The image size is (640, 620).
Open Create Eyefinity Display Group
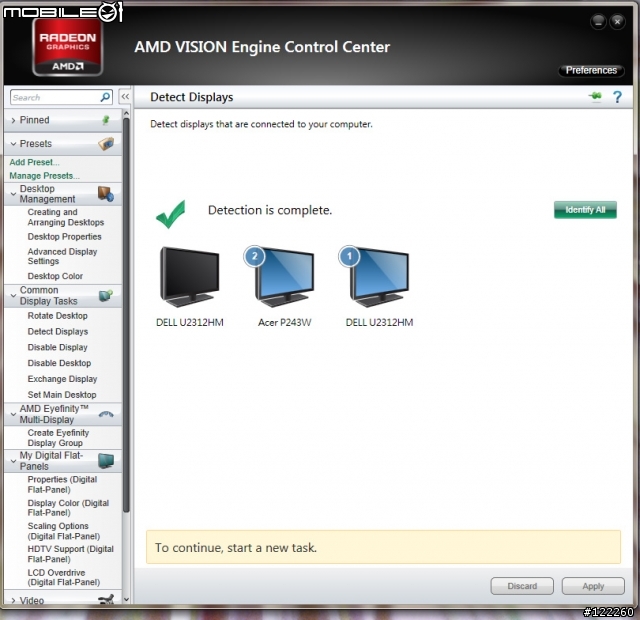coord(58,438)
